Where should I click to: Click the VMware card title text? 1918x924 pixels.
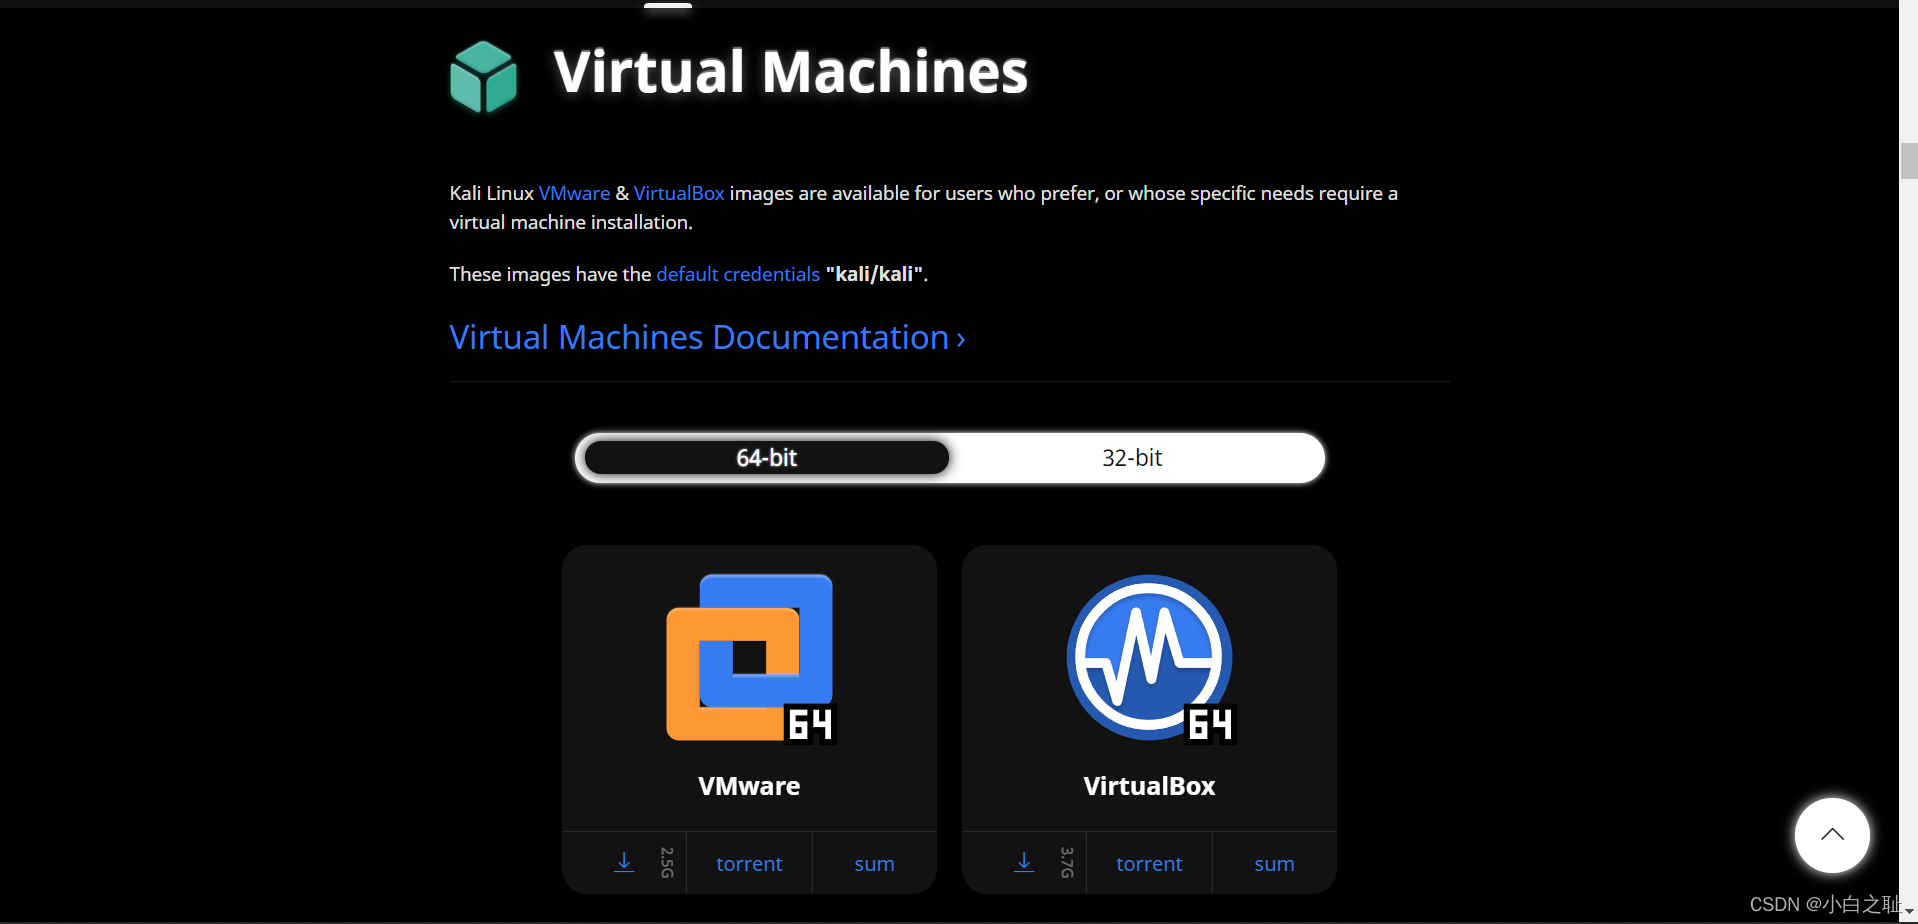(749, 786)
